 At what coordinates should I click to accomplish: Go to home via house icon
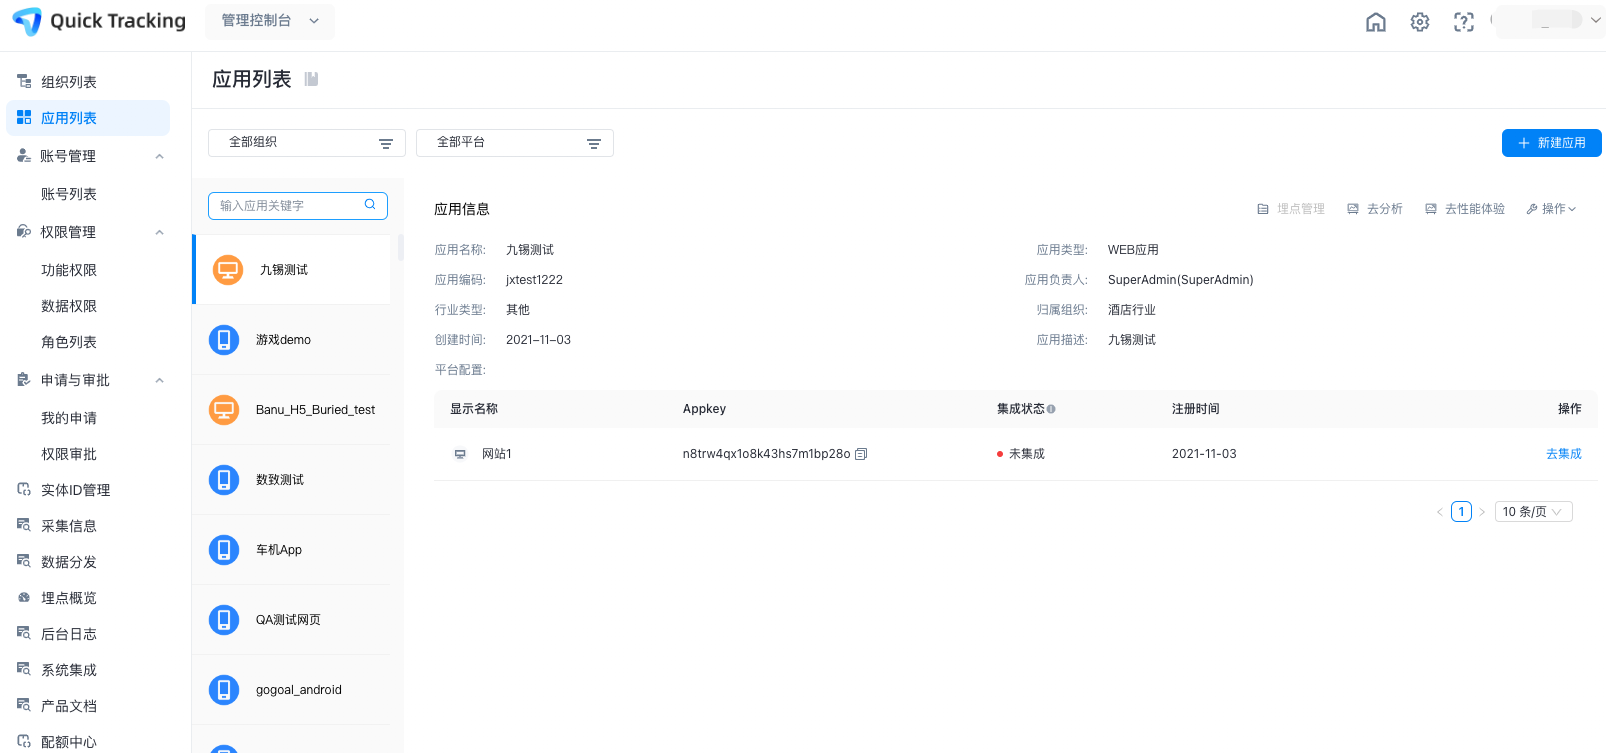(1376, 22)
